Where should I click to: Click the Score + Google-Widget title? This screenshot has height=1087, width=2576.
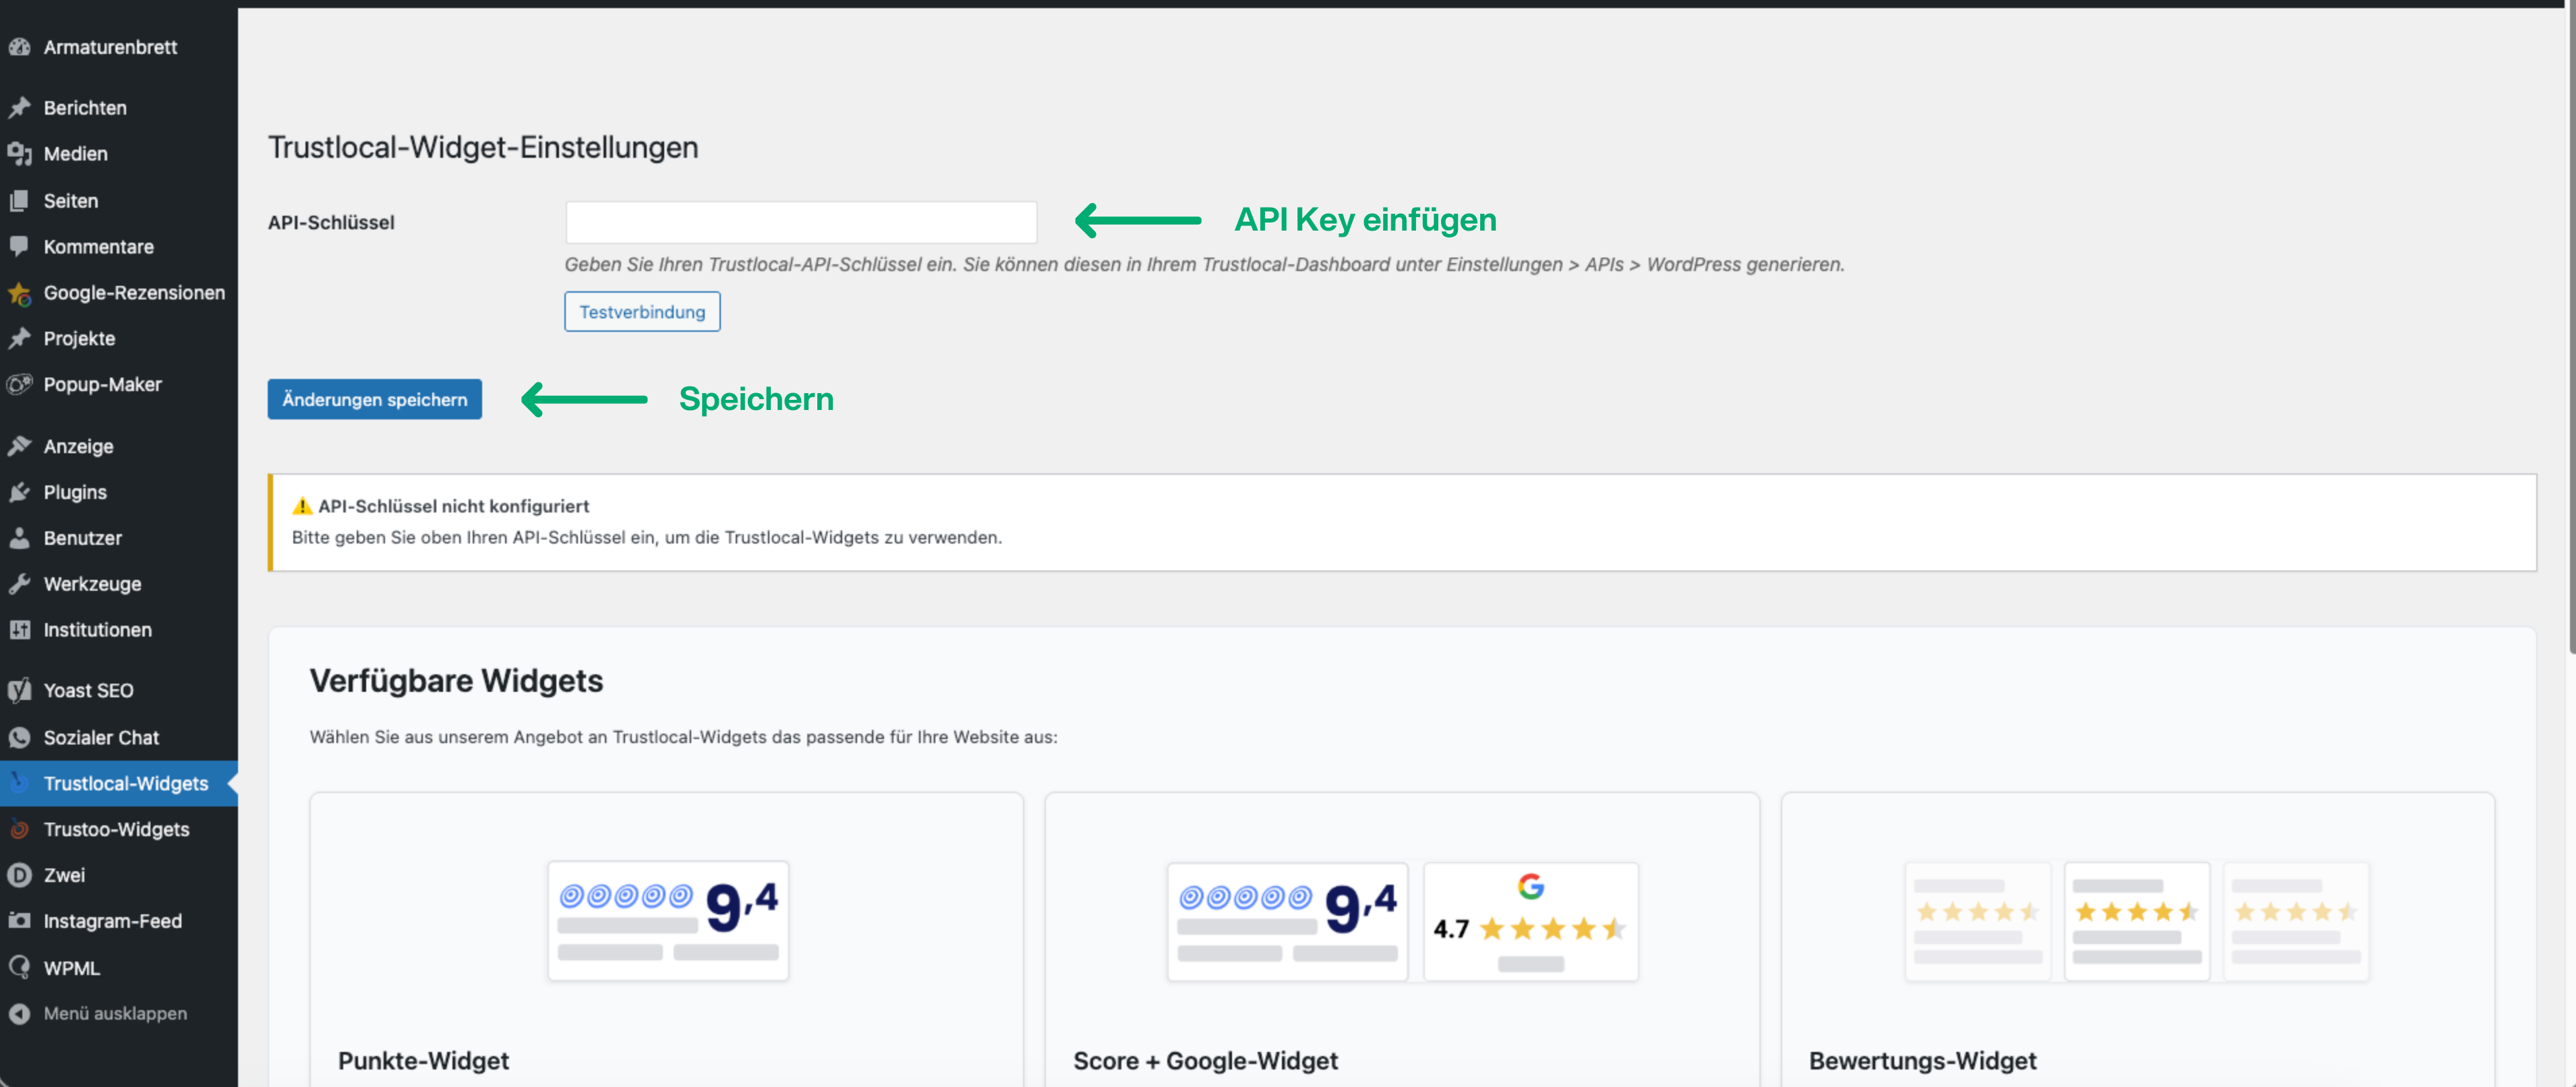click(x=1205, y=1060)
